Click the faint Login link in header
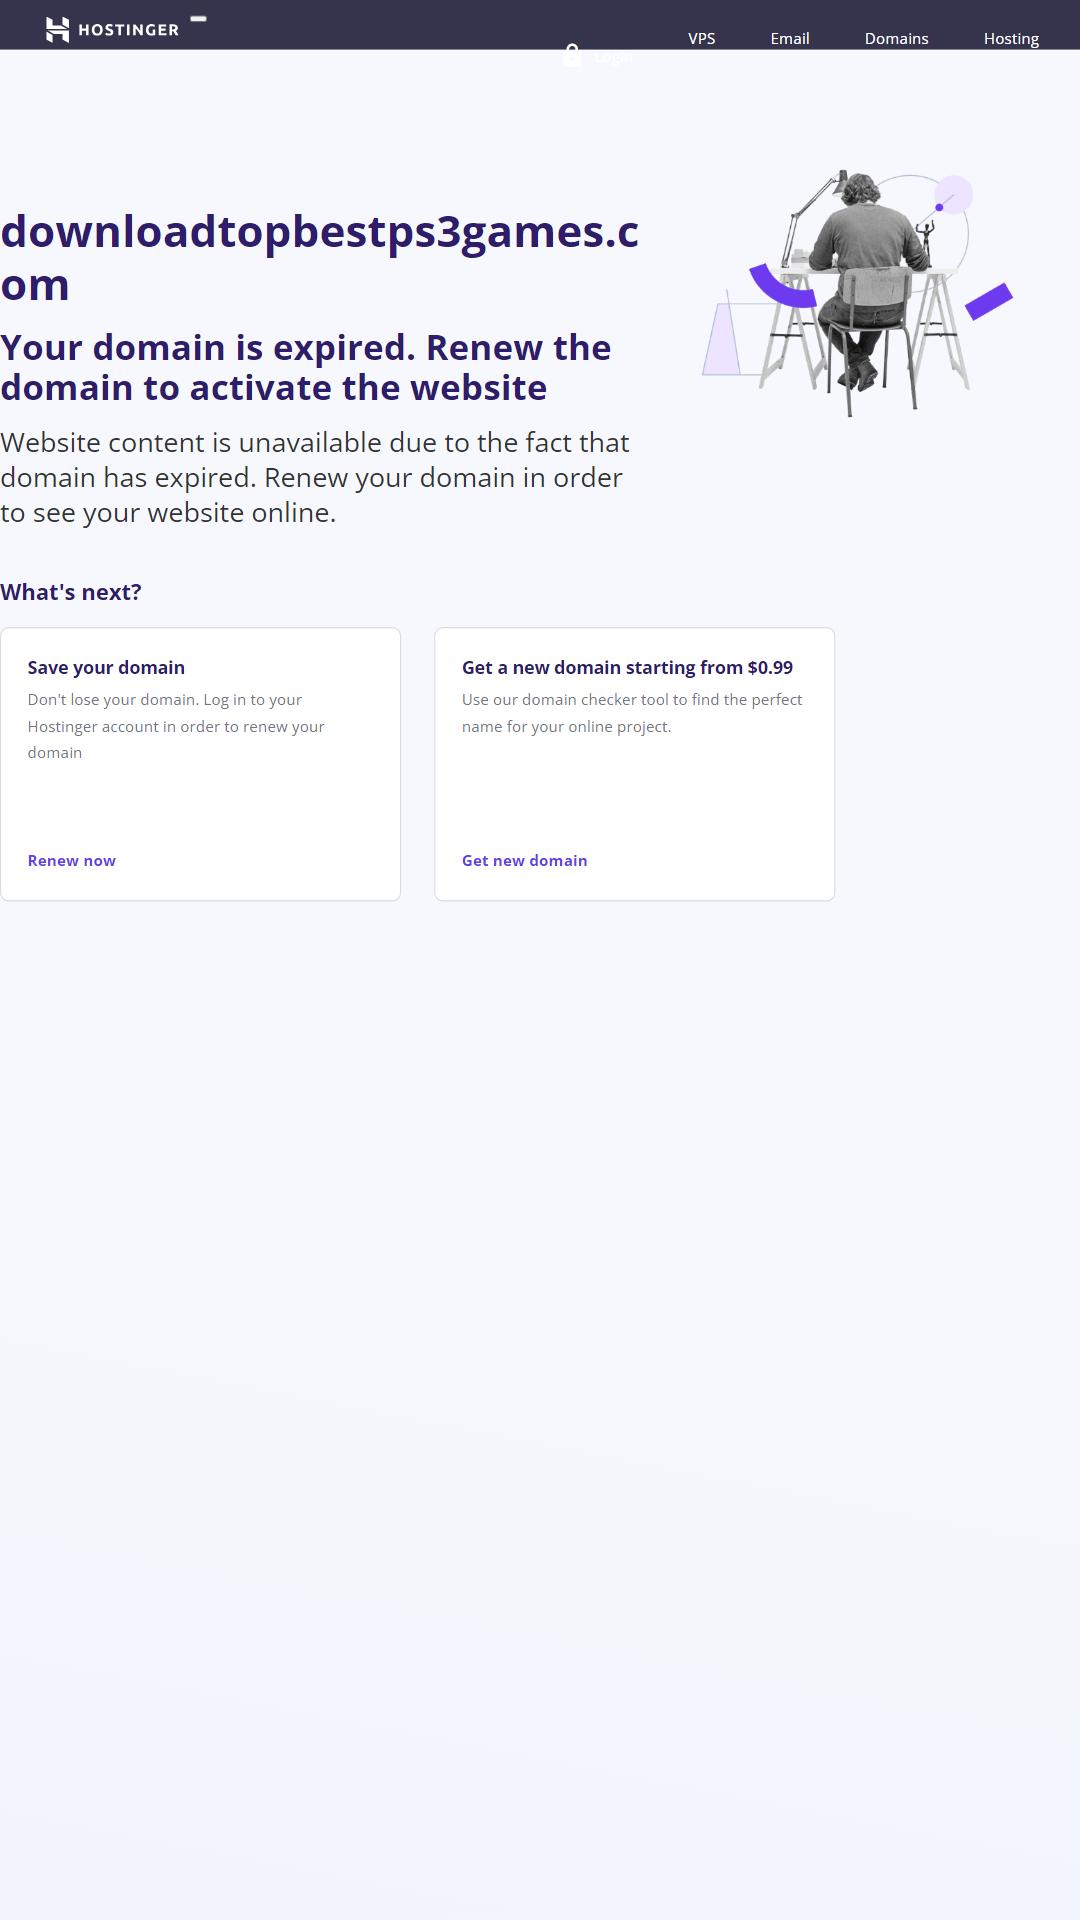 click(x=613, y=57)
